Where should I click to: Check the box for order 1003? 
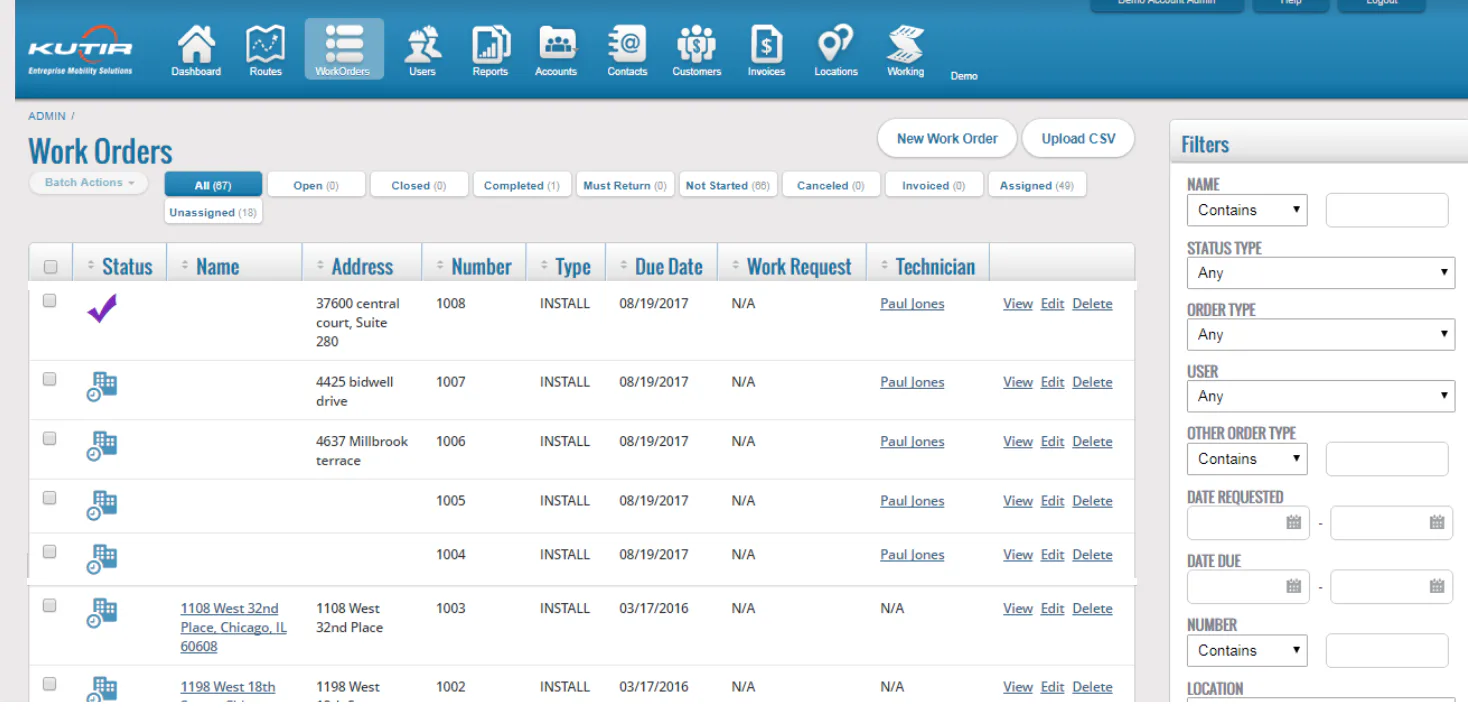click(x=49, y=605)
